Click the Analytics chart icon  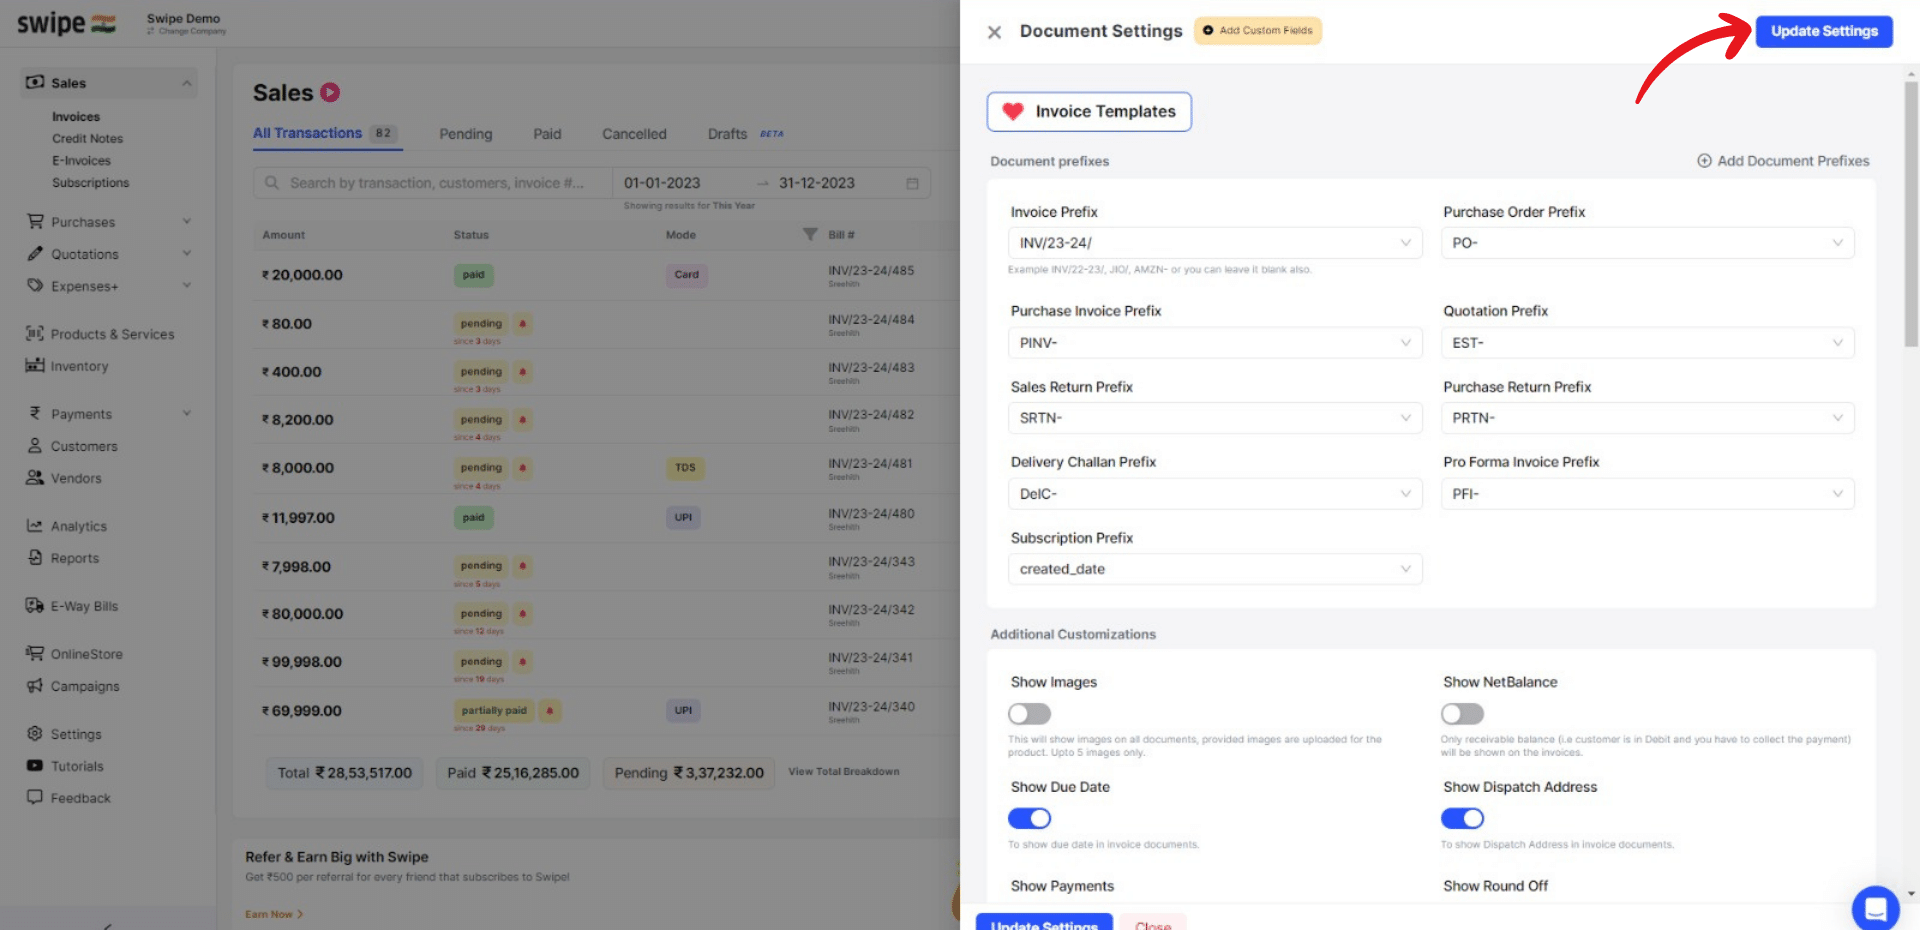point(35,525)
